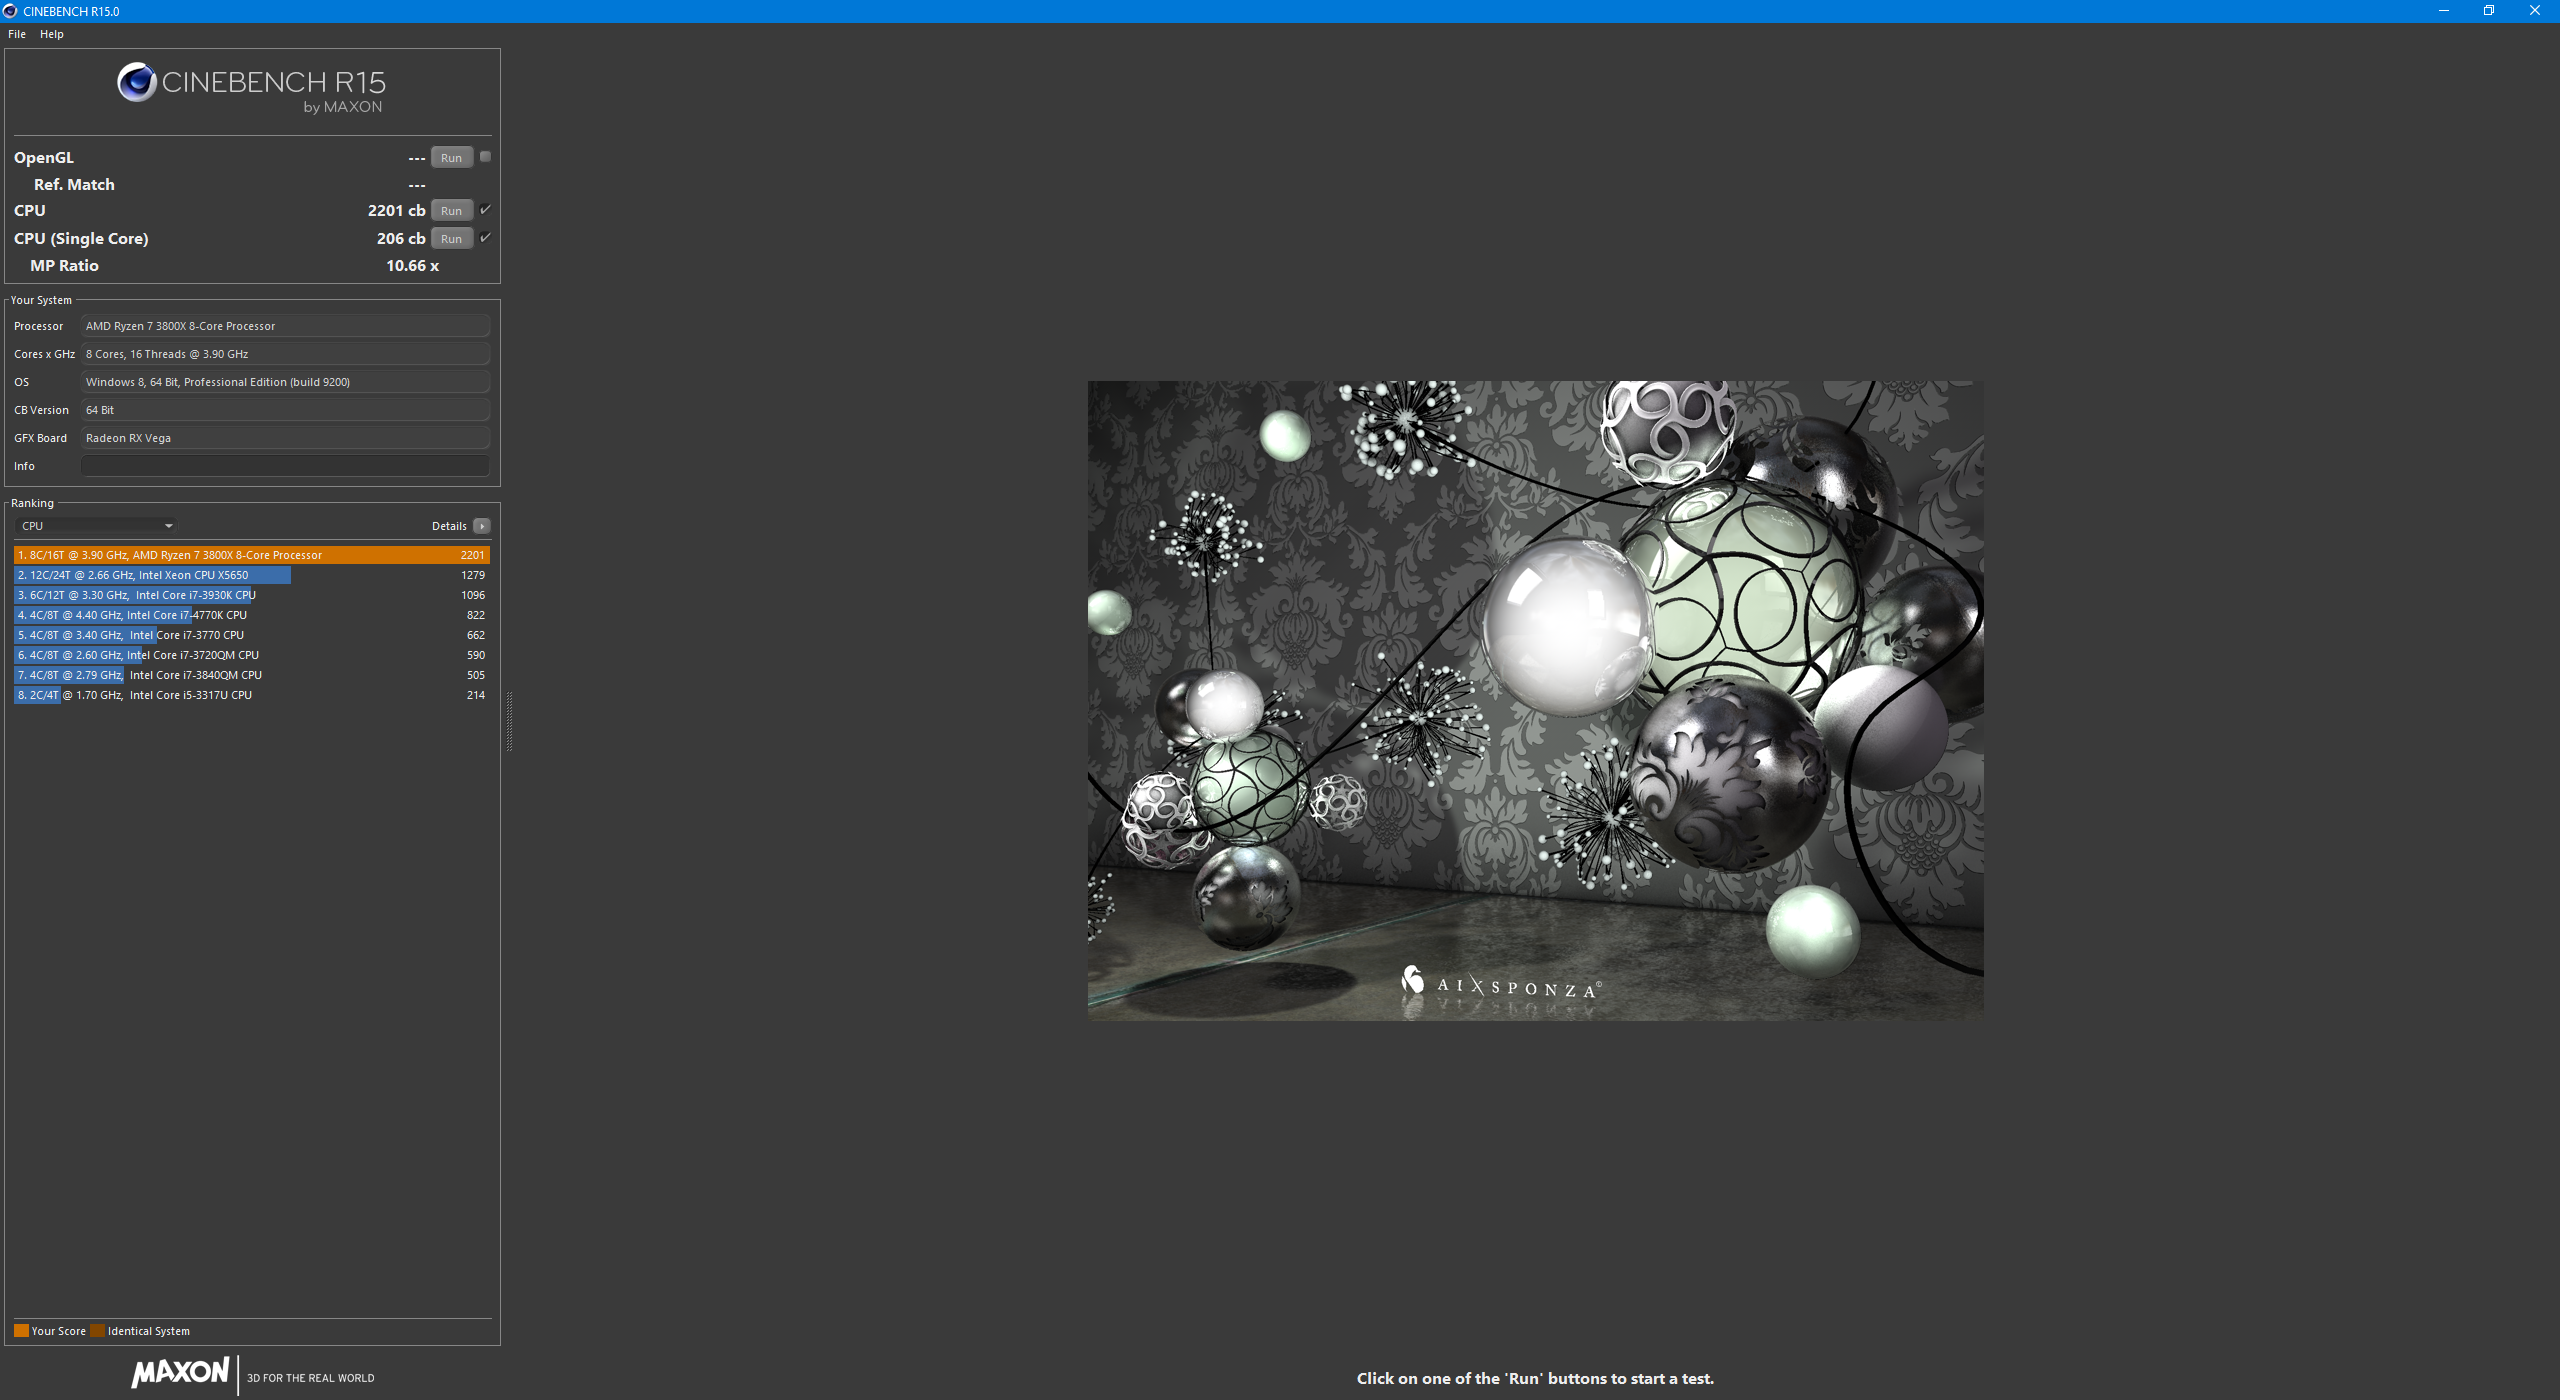Toggle the OpenGL test checkbox
Image resolution: width=2560 pixels, height=1400 pixels.
485,157
